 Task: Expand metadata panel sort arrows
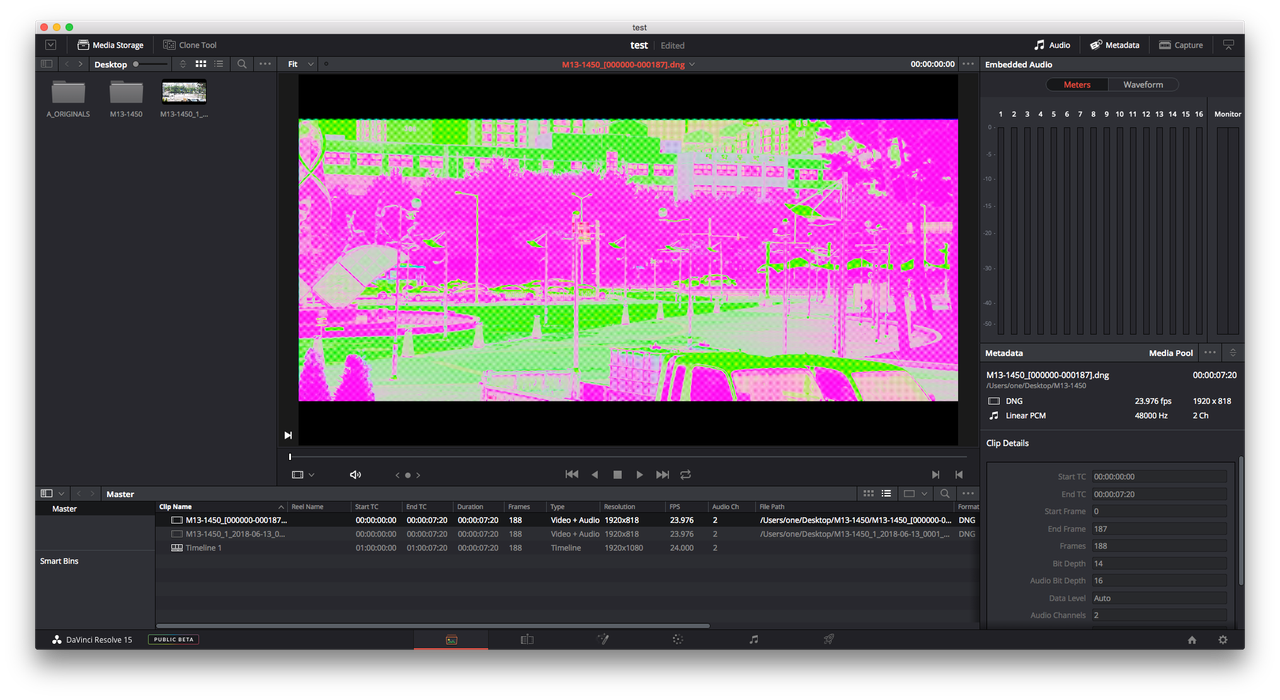pyautogui.click(x=1233, y=353)
